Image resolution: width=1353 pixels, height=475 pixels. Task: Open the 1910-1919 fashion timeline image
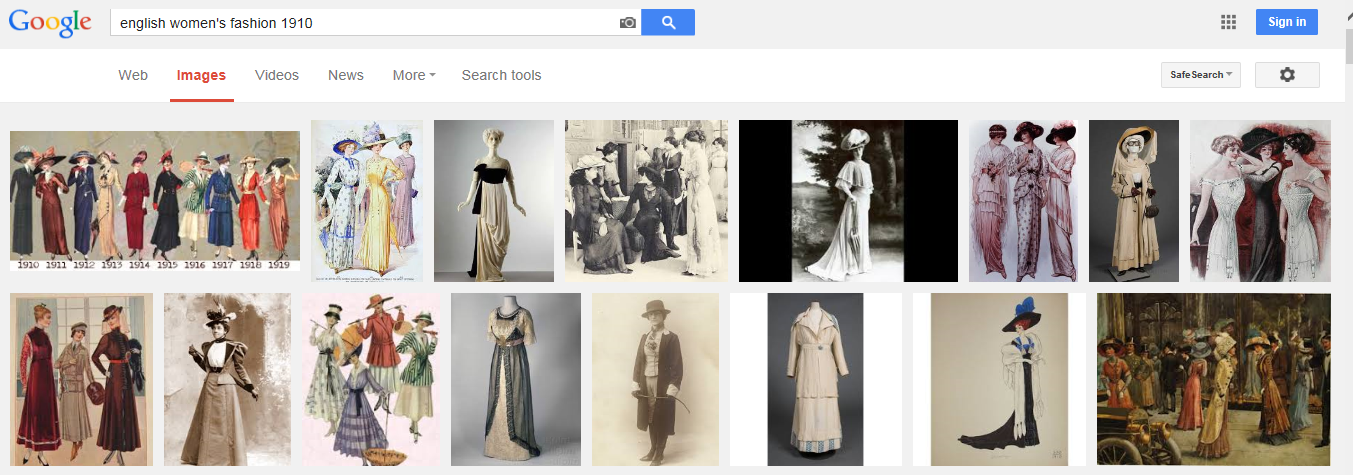[x=155, y=201]
